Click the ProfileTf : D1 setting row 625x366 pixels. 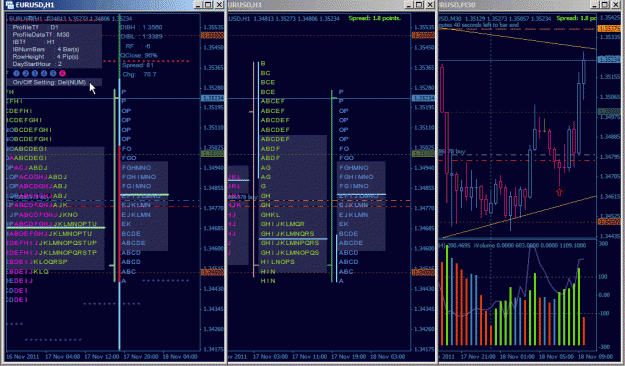pyautogui.click(x=35, y=28)
